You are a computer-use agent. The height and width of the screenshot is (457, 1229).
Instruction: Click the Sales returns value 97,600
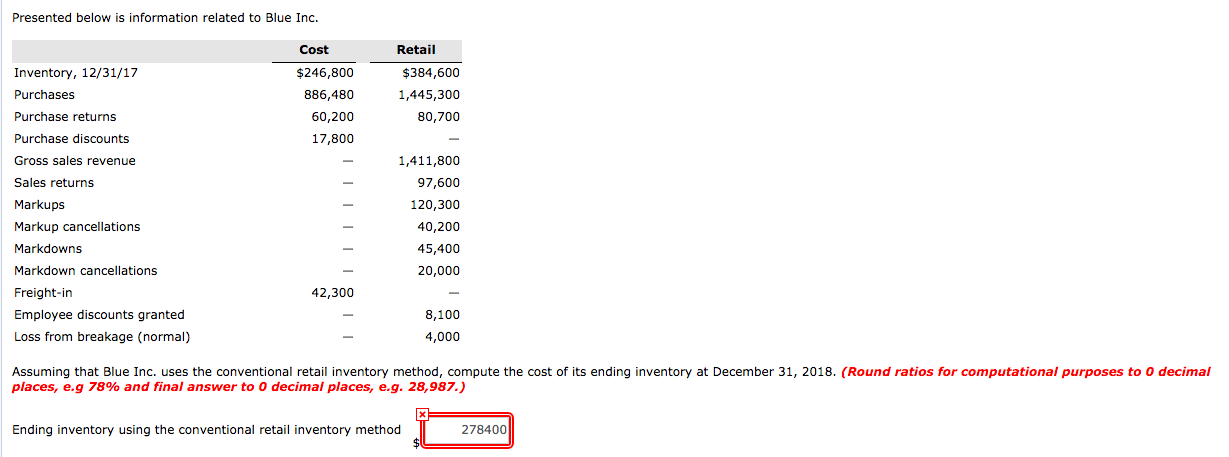(439, 183)
